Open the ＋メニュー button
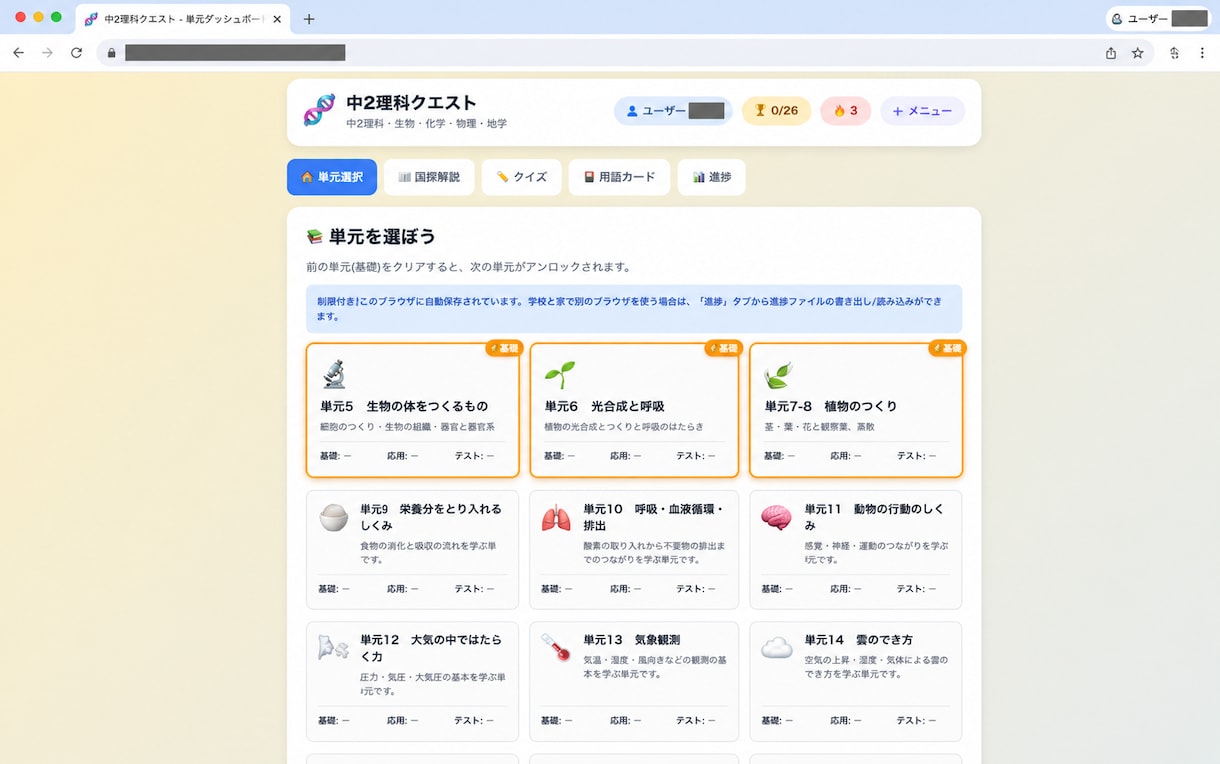Screen dimensions: 1220x764 click(922, 111)
